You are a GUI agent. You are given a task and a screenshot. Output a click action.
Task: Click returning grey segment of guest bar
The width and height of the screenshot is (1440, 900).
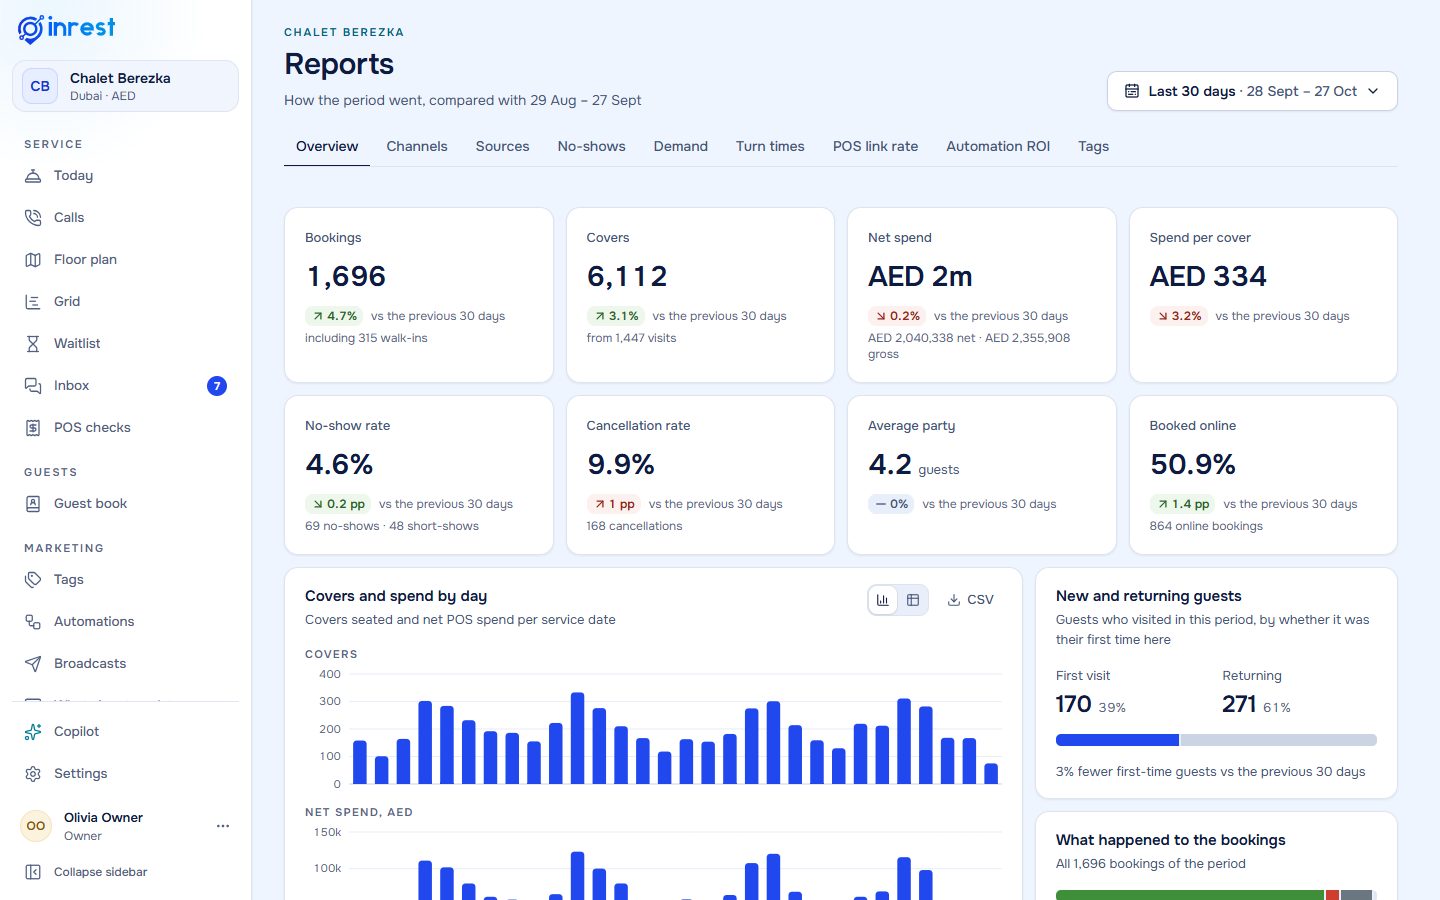(1279, 740)
